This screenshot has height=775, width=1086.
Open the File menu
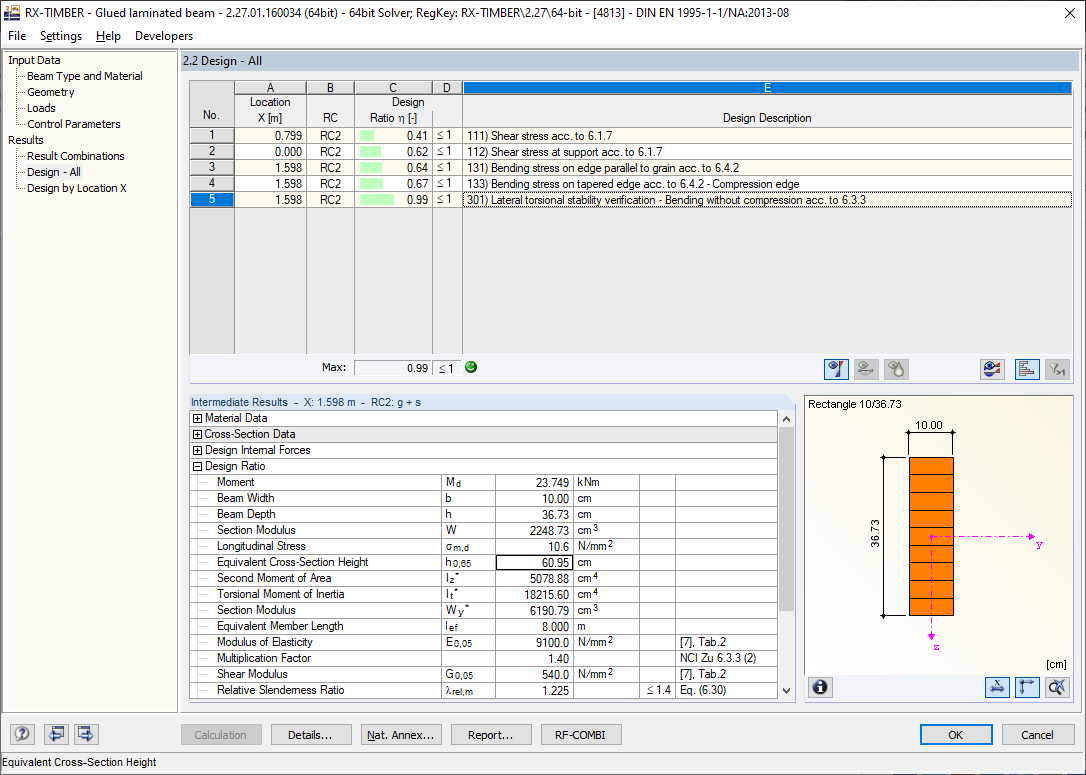[x=17, y=36]
